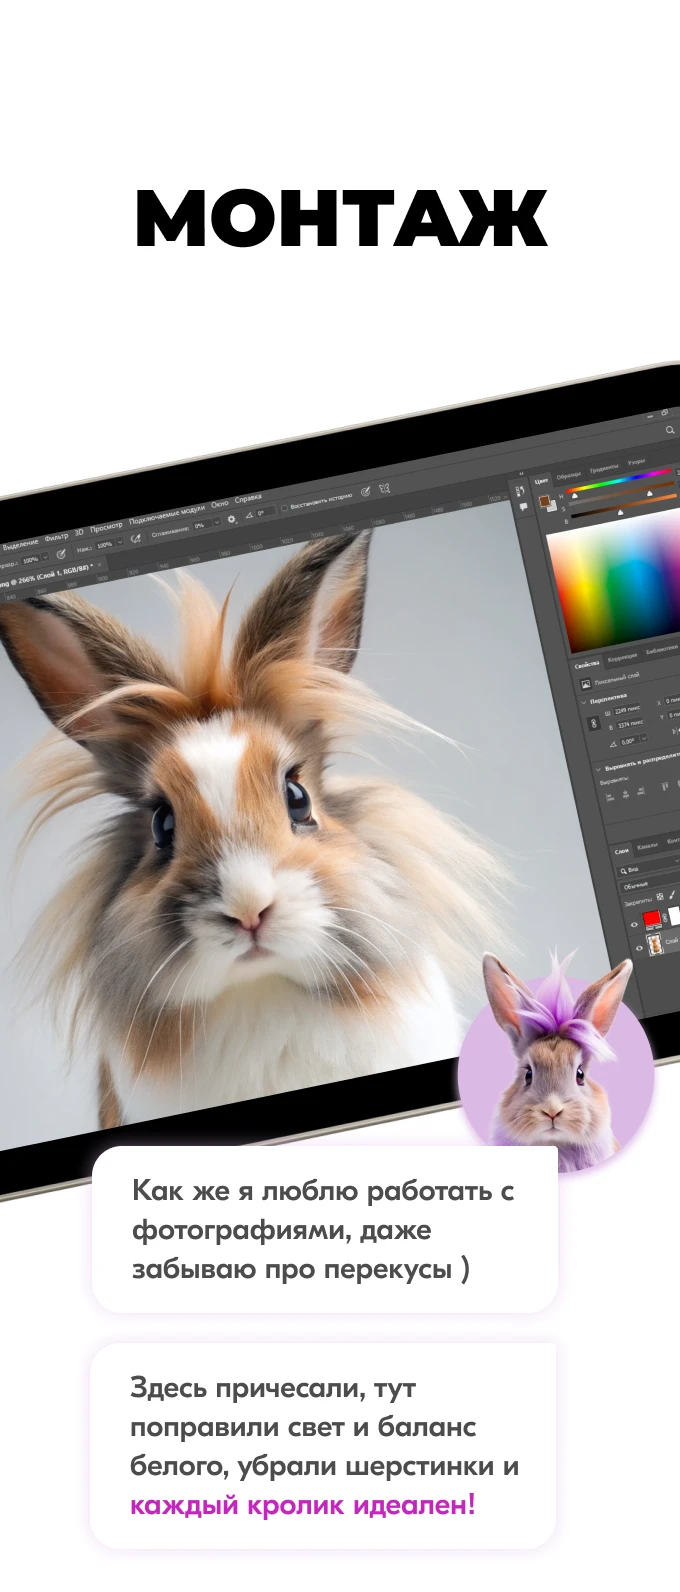Click the light gray background color swatch
The width and height of the screenshot is (680, 1592).
[553, 506]
